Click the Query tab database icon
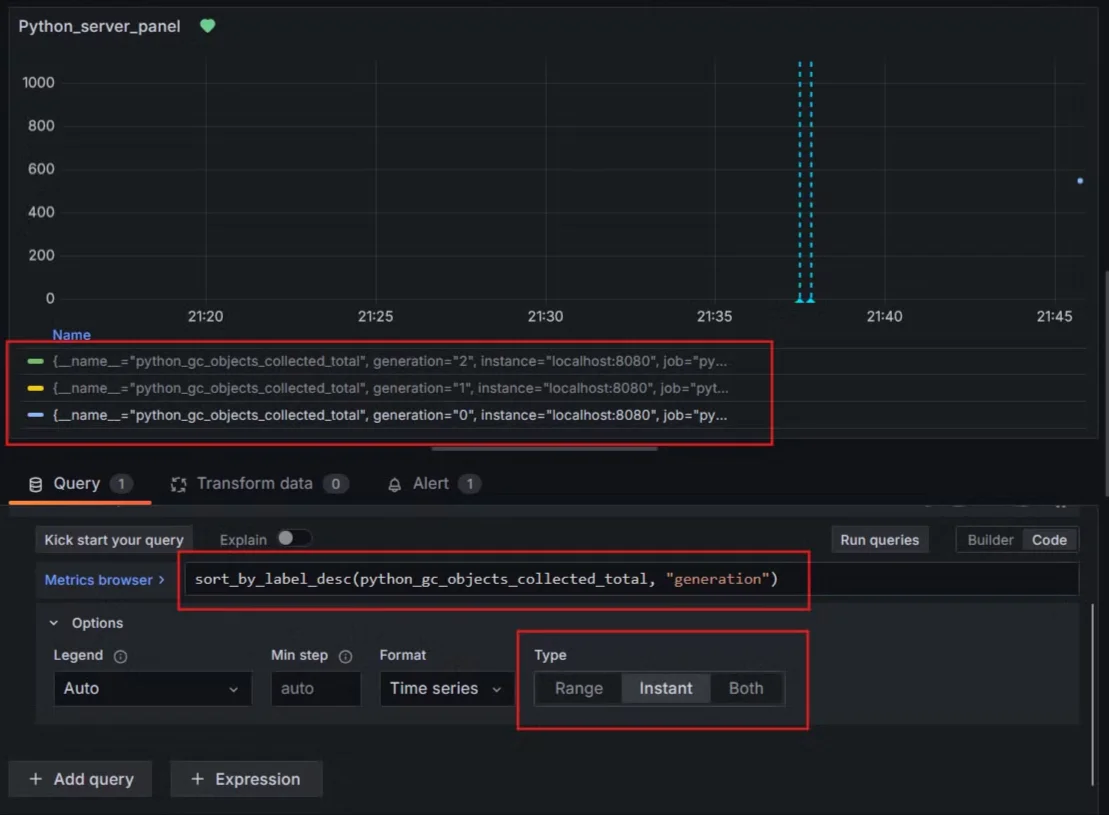Viewport: 1109px width, 815px height. point(35,485)
